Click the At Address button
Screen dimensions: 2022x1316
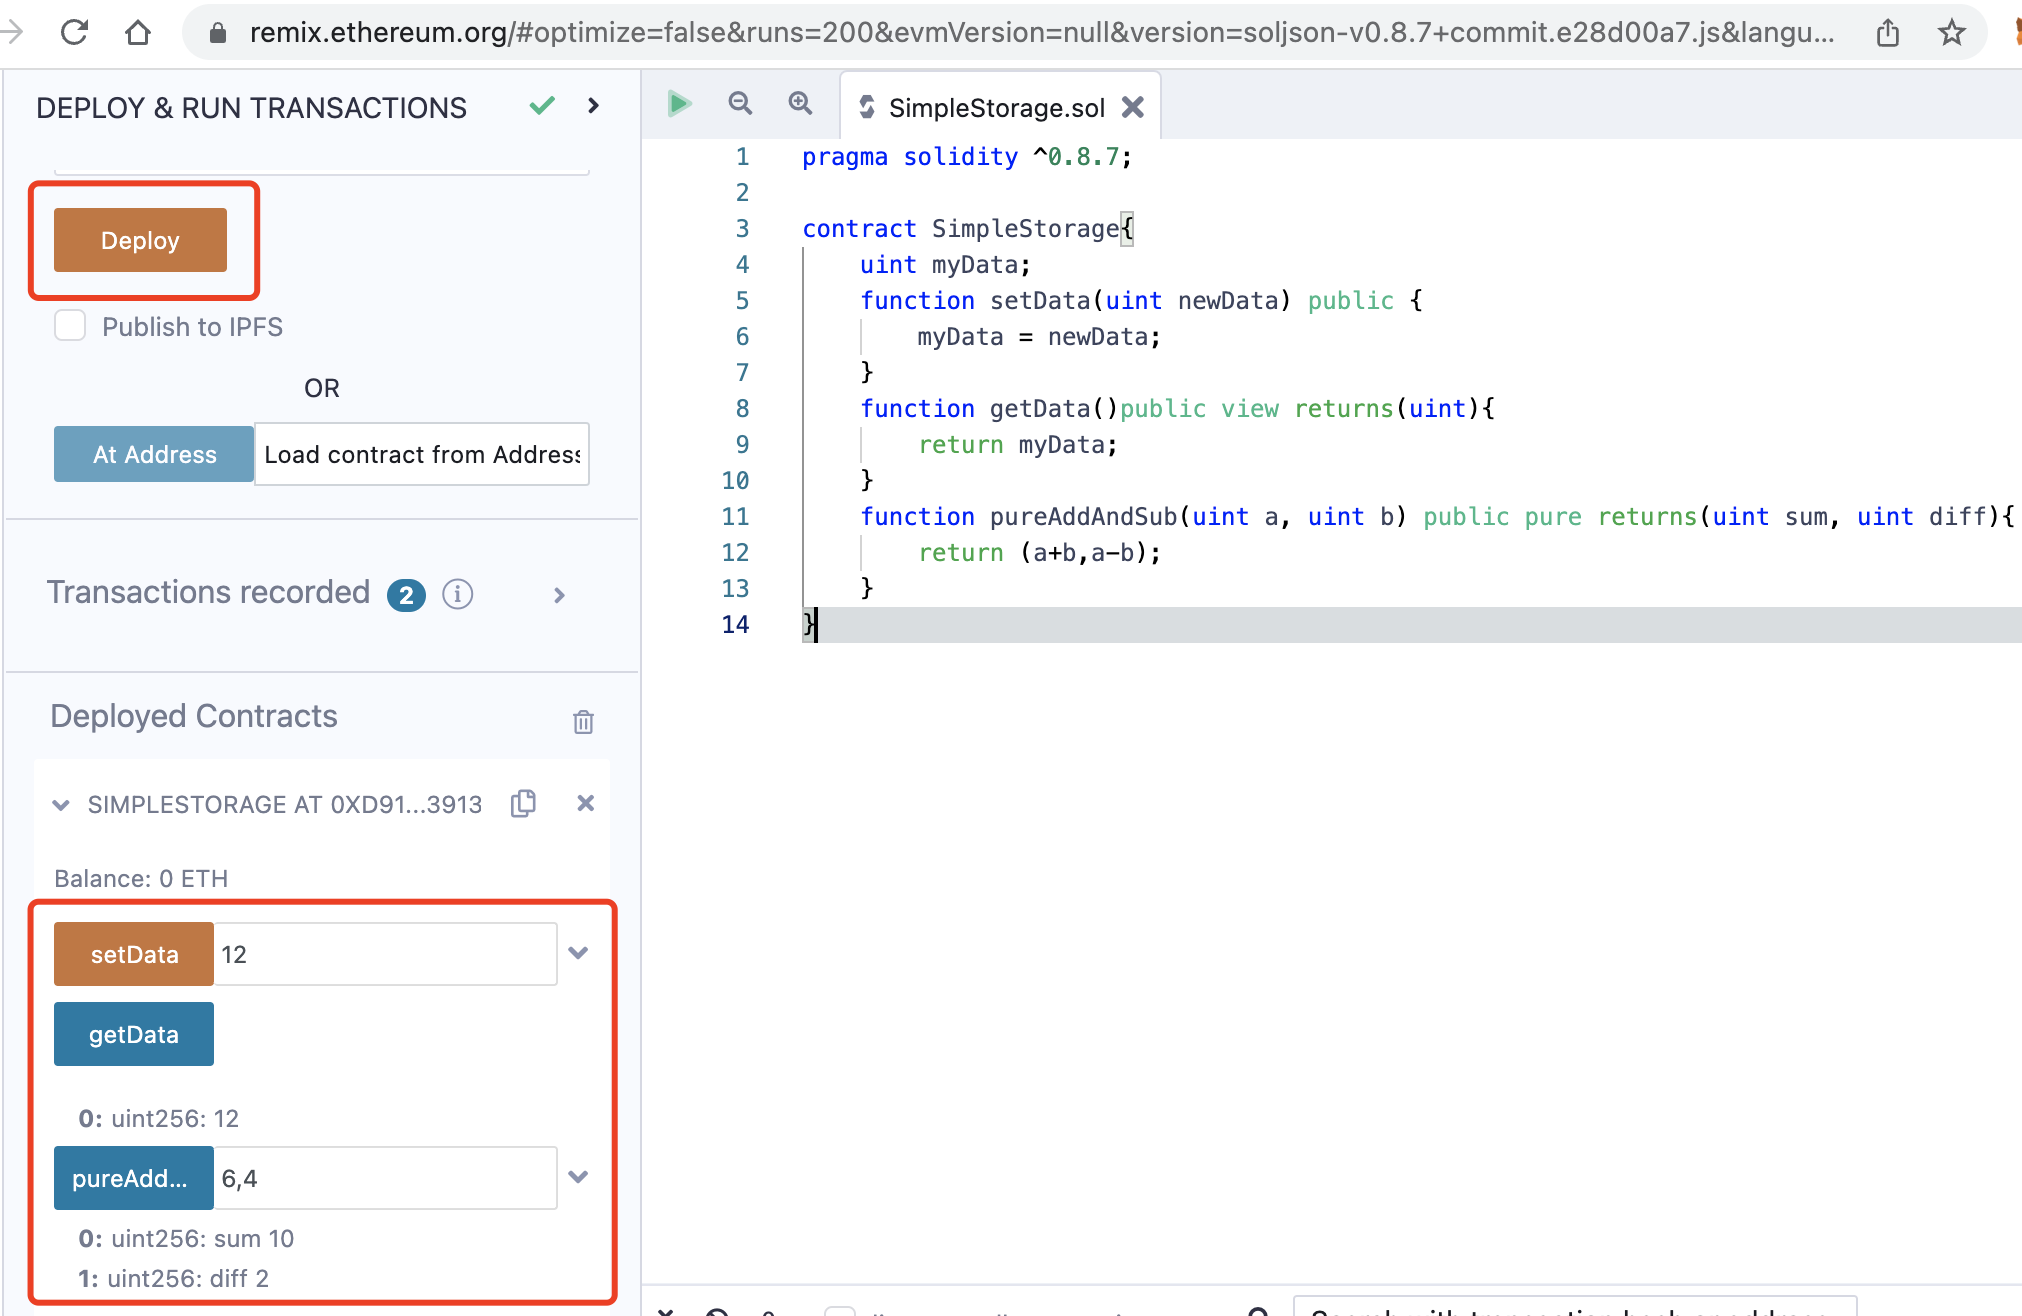[154, 454]
